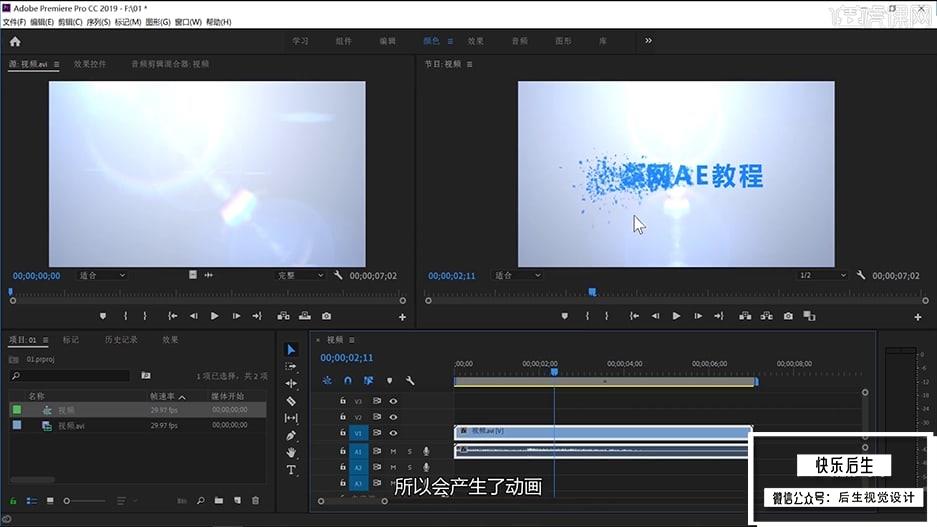Select the Pen tool
The height and width of the screenshot is (527, 937).
coord(291,436)
